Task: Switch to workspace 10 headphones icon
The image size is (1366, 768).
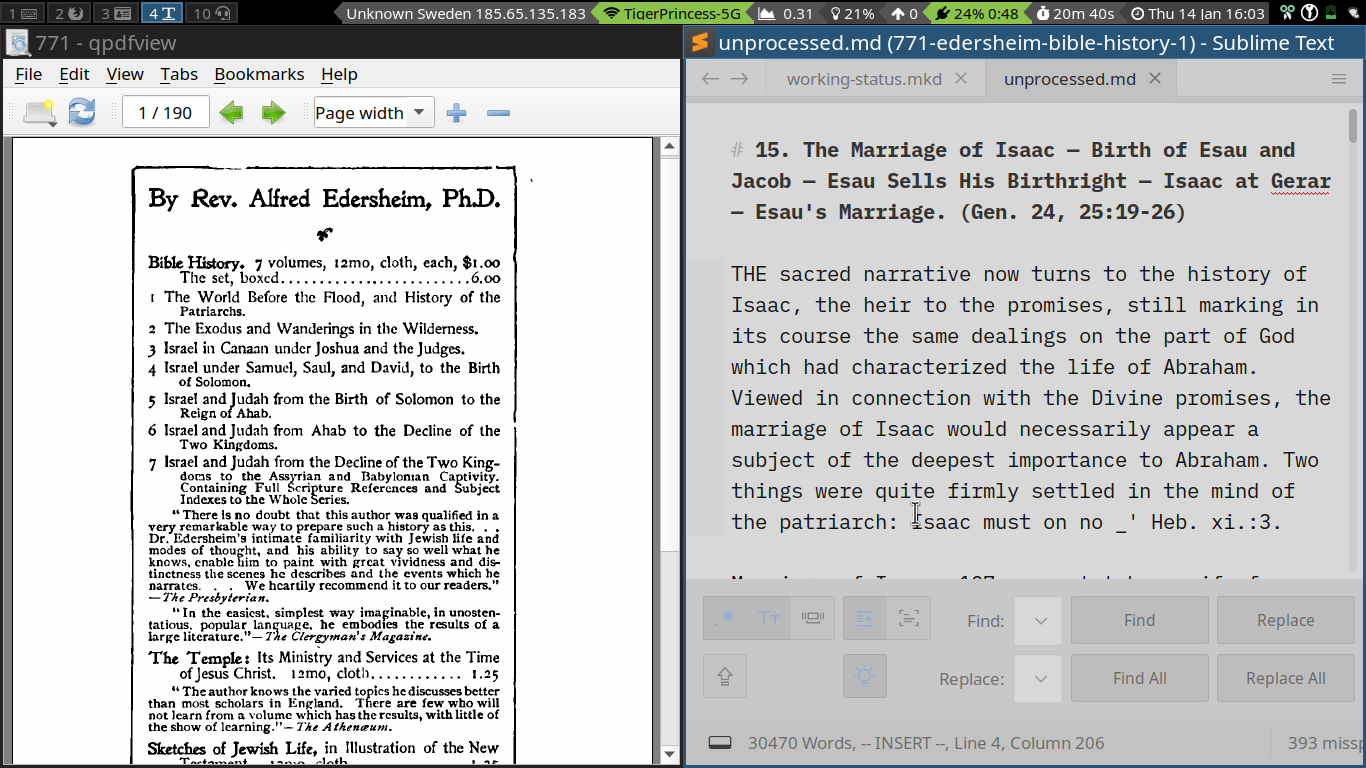Action: (x=212, y=13)
